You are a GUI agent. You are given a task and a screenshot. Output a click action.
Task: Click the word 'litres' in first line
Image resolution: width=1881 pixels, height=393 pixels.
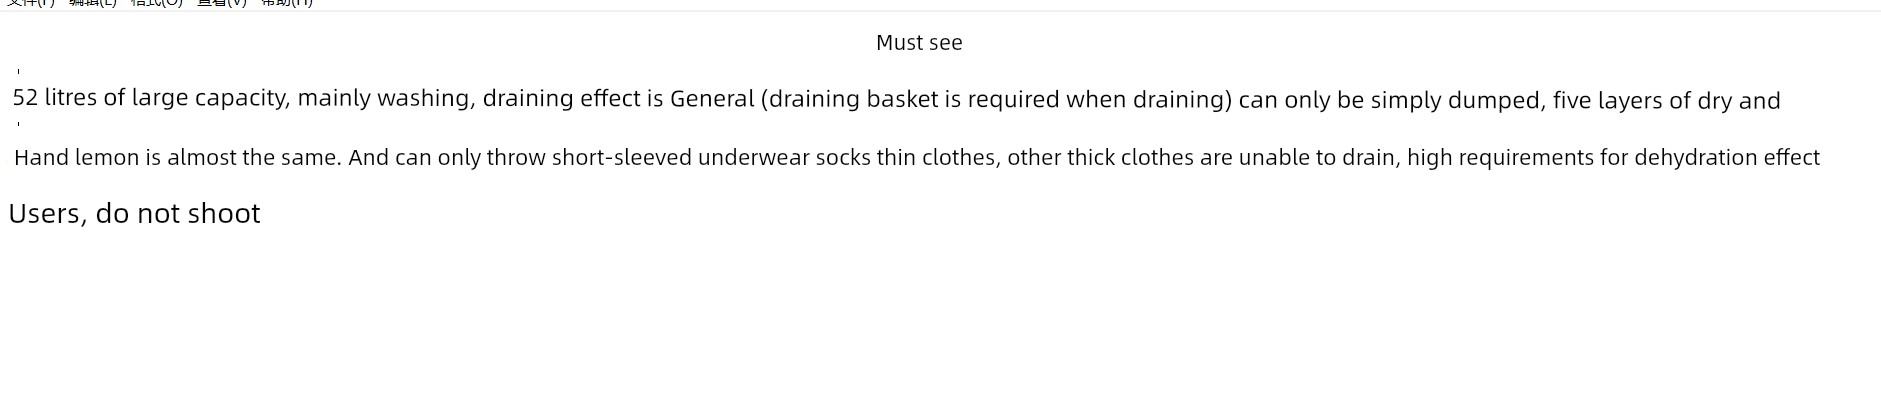tap(71, 98)
